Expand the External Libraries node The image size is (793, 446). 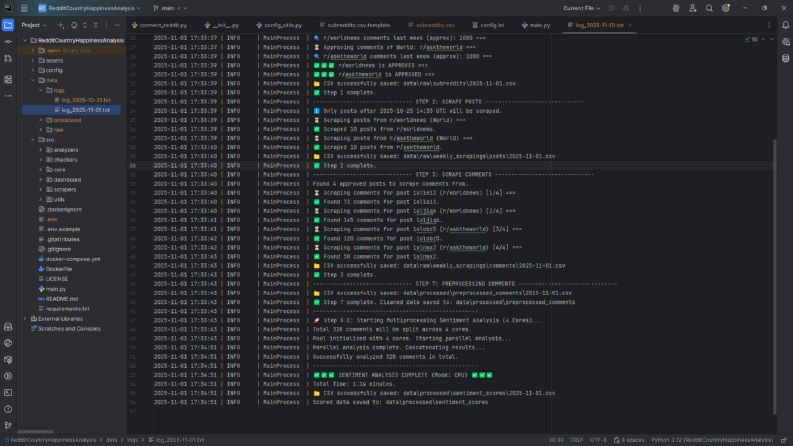25,319
